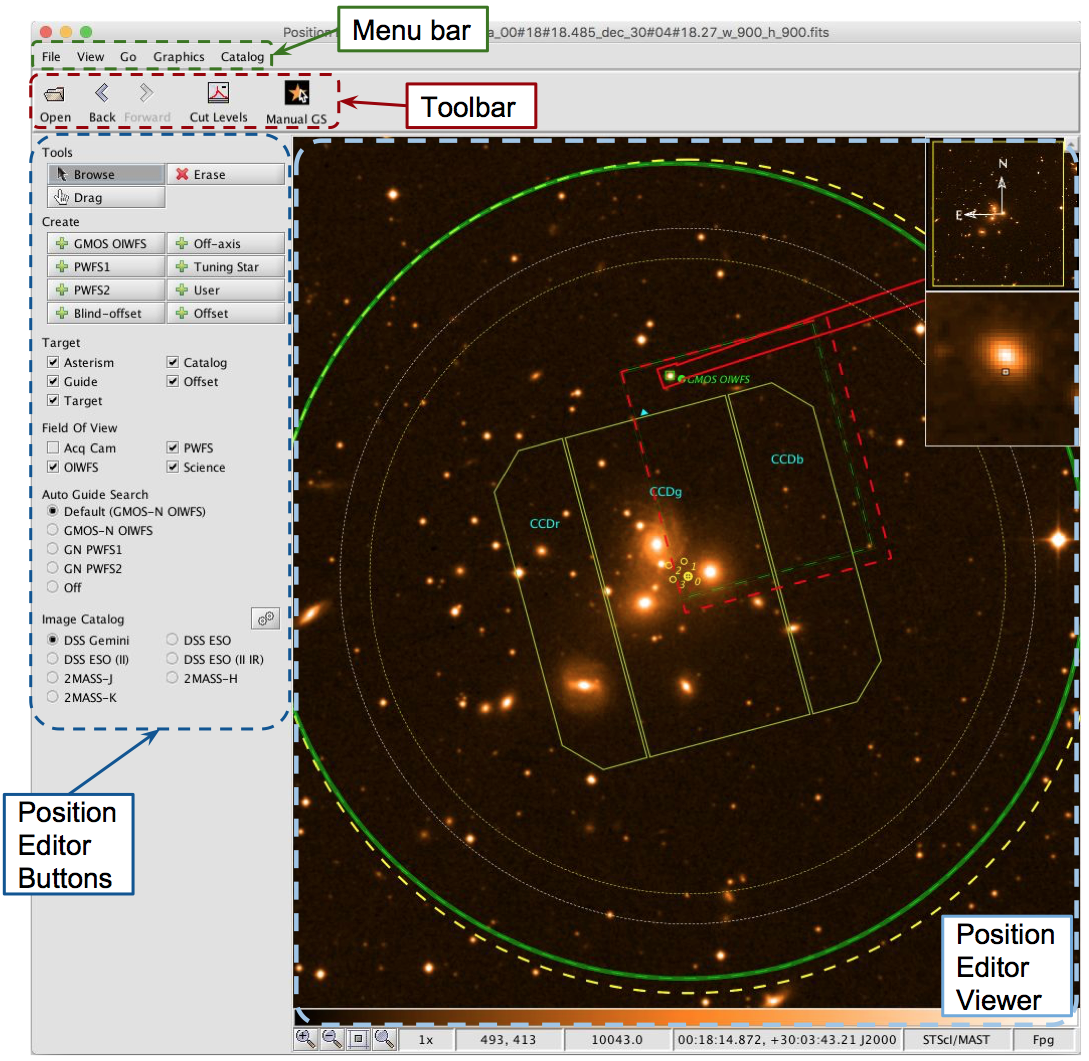
Task: Click the fit-to-window zoom icon
Action: [358, 1039]
